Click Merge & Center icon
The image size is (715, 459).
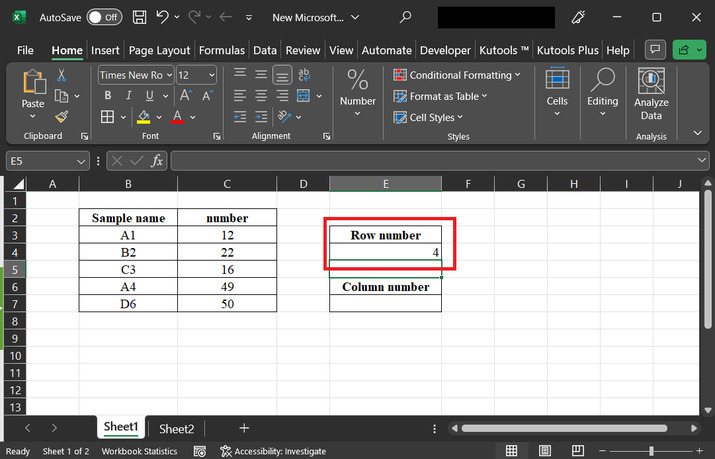pyautogui.click(x=303, y=96)
